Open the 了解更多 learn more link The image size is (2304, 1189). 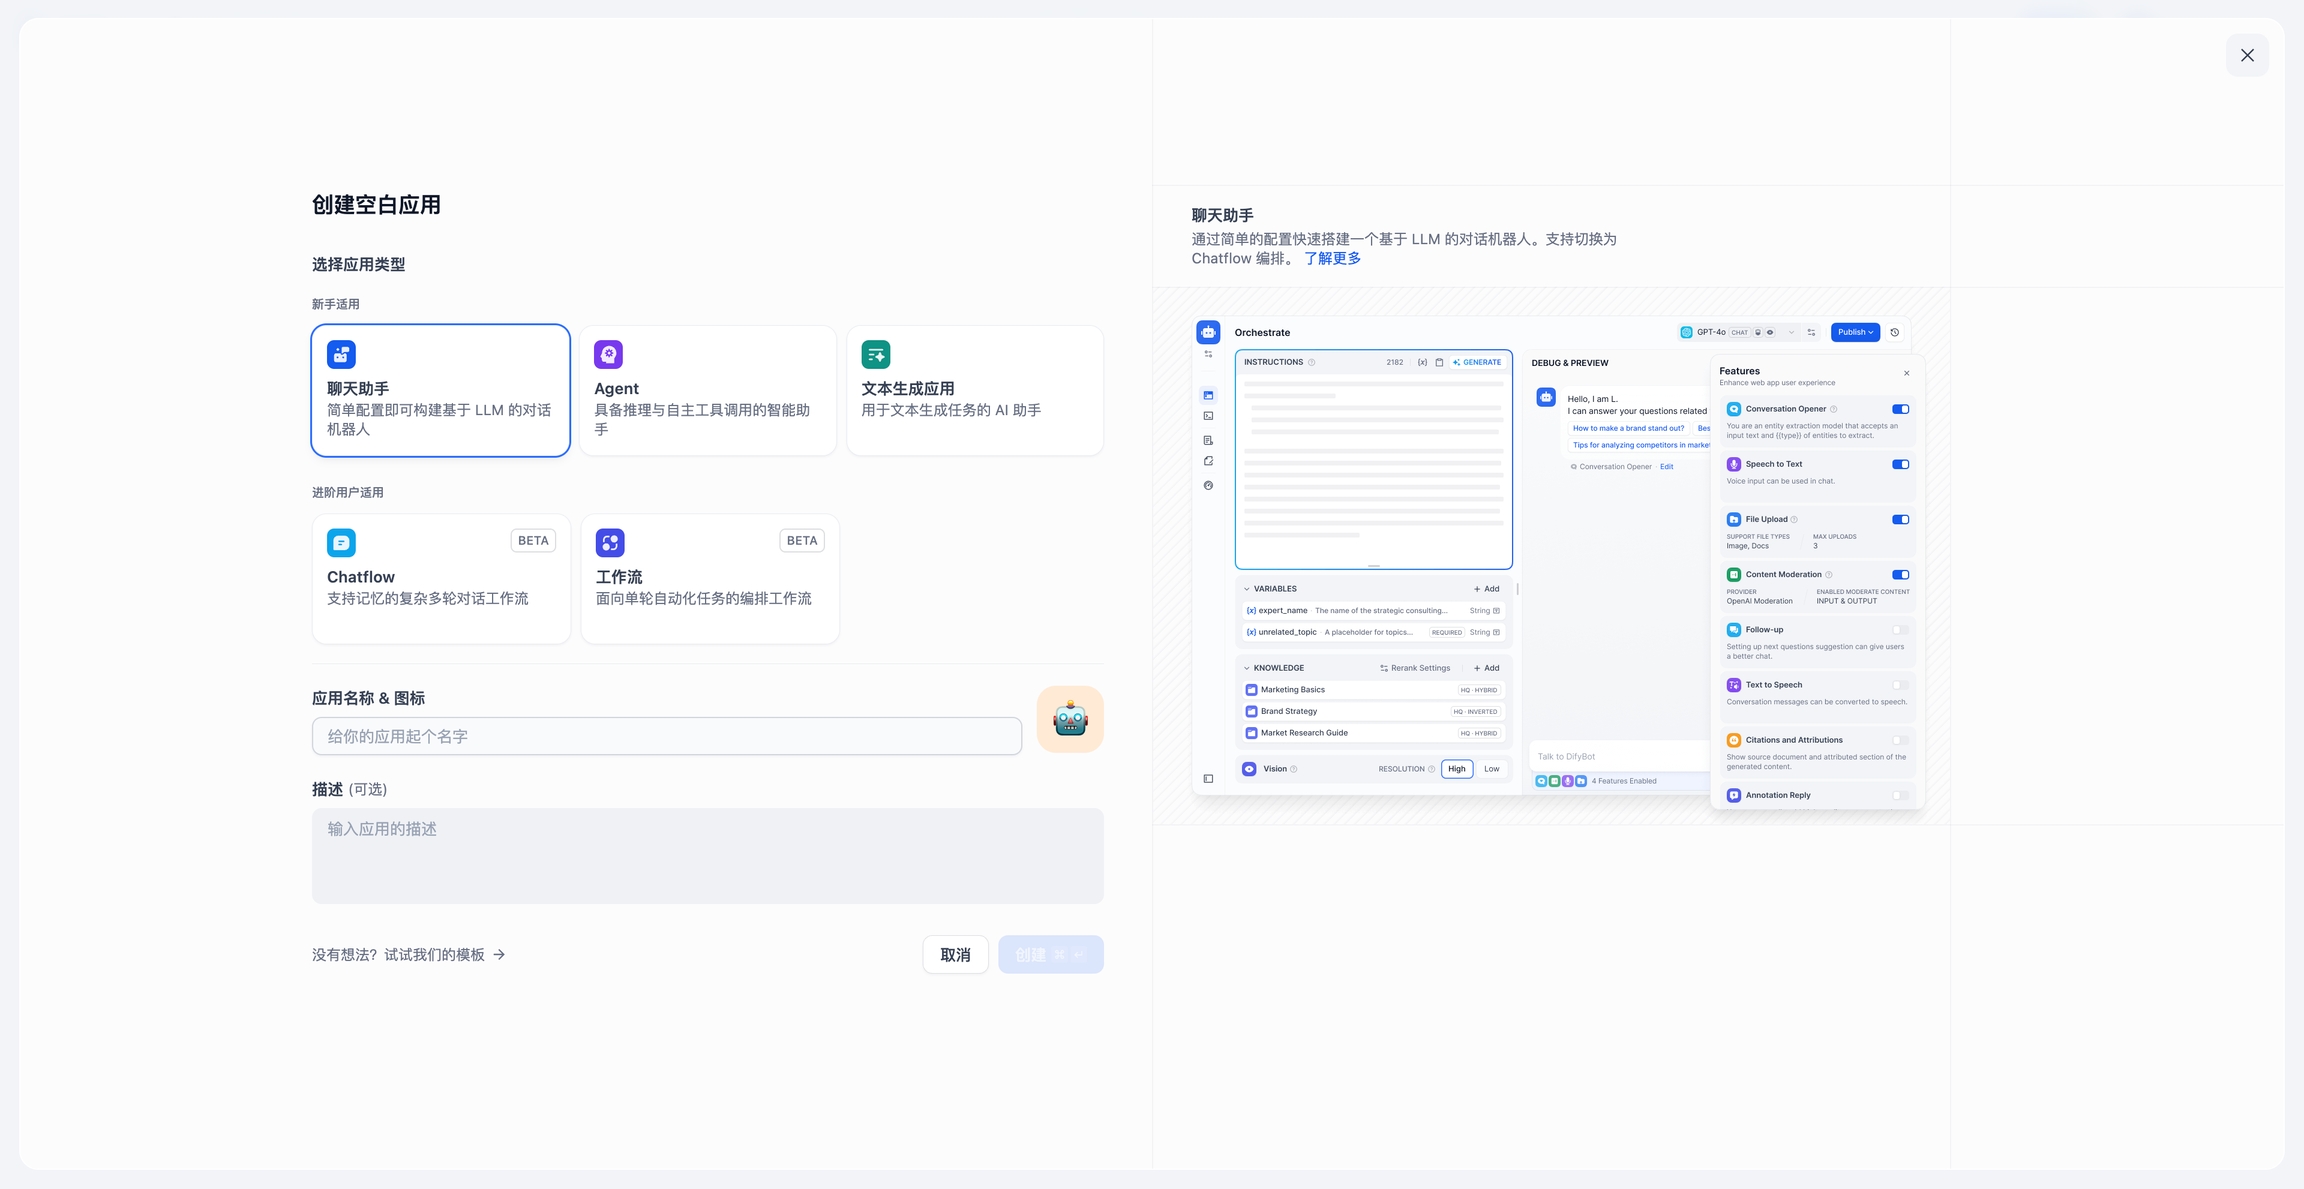(1332, 258)
